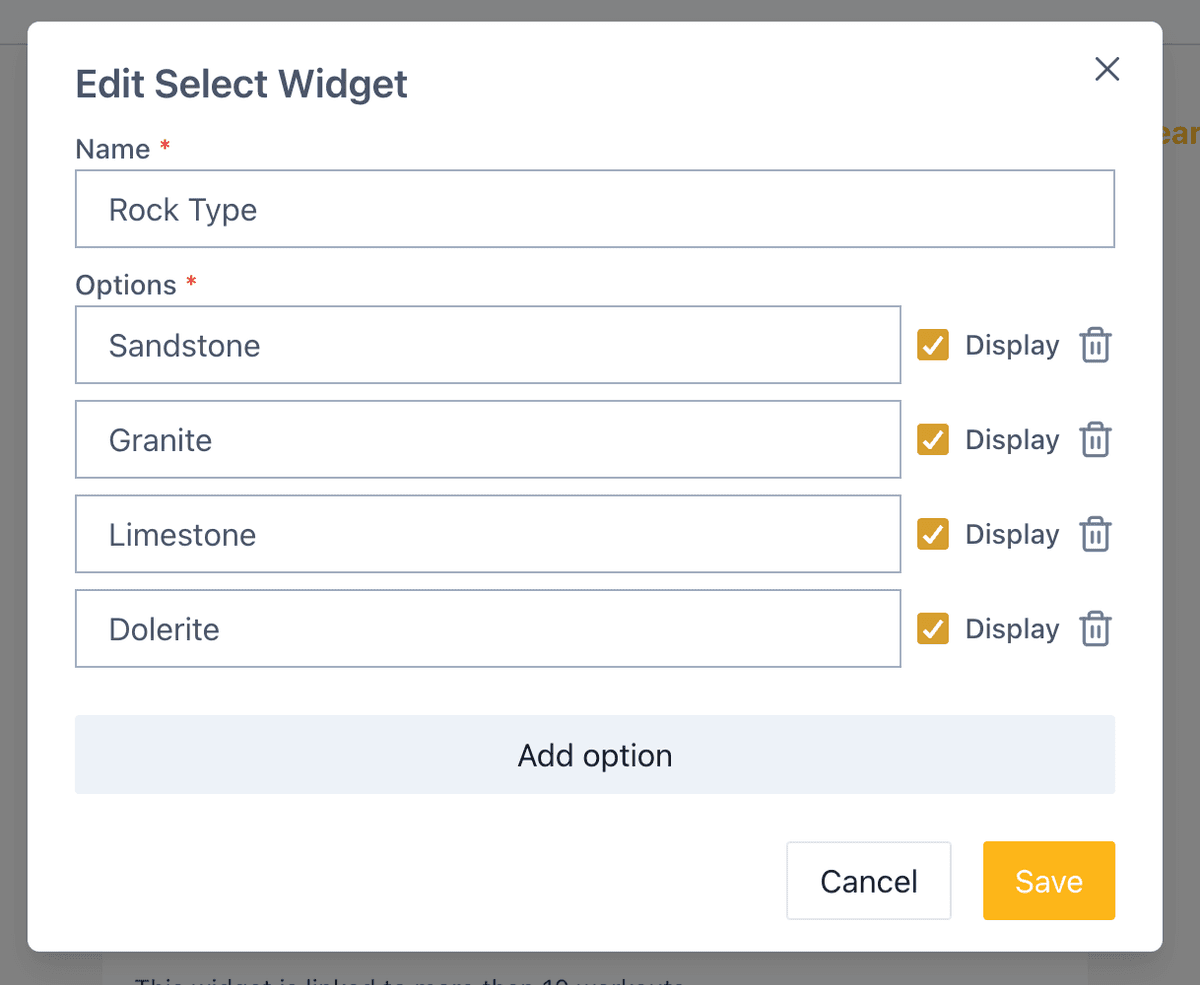This screenshot has height=985, width=1200.
Task: Click Add option to create a new option
Action: (595, 755)
